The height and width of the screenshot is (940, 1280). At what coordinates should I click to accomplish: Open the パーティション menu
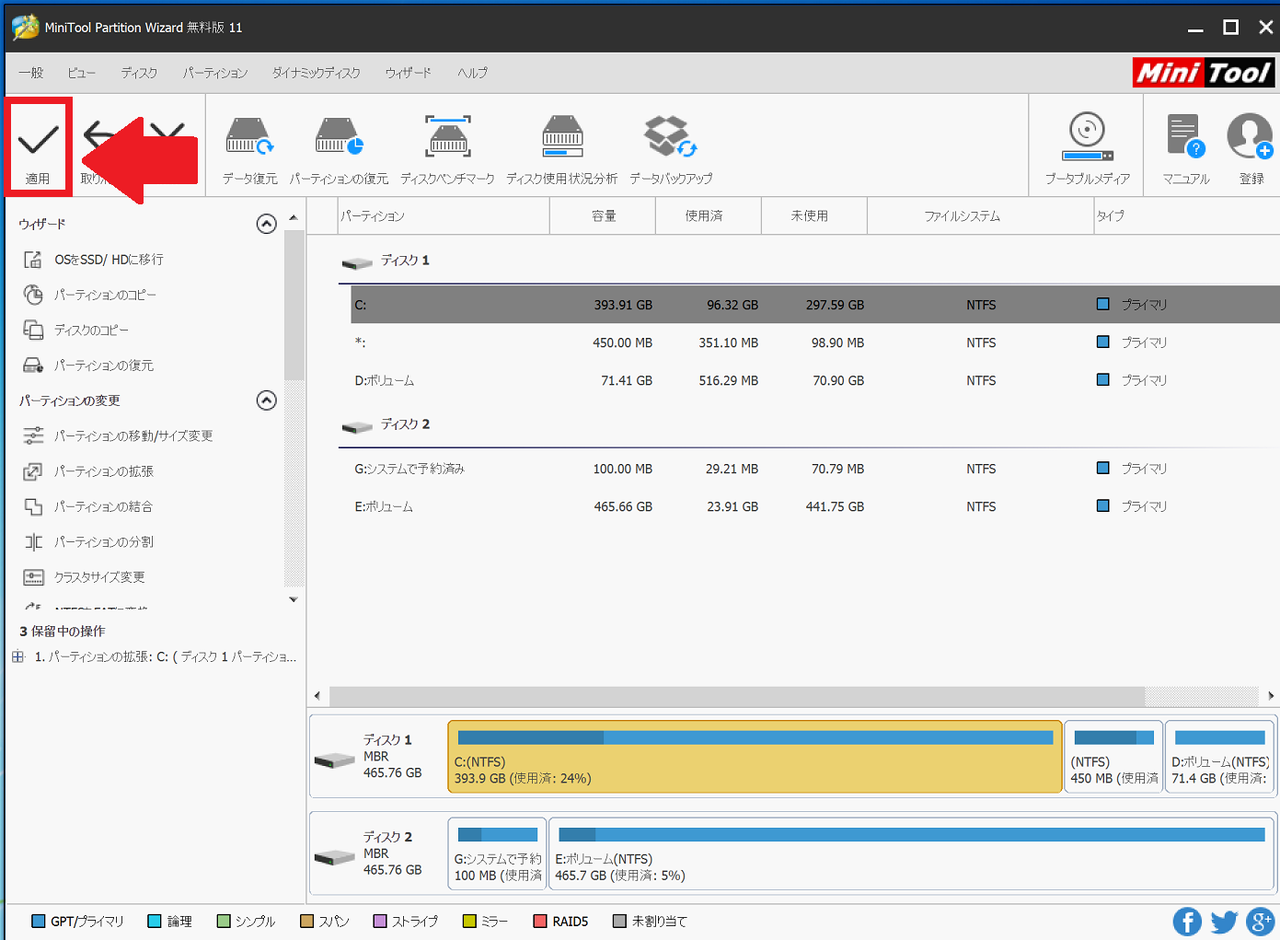click(x=215, y=73)
